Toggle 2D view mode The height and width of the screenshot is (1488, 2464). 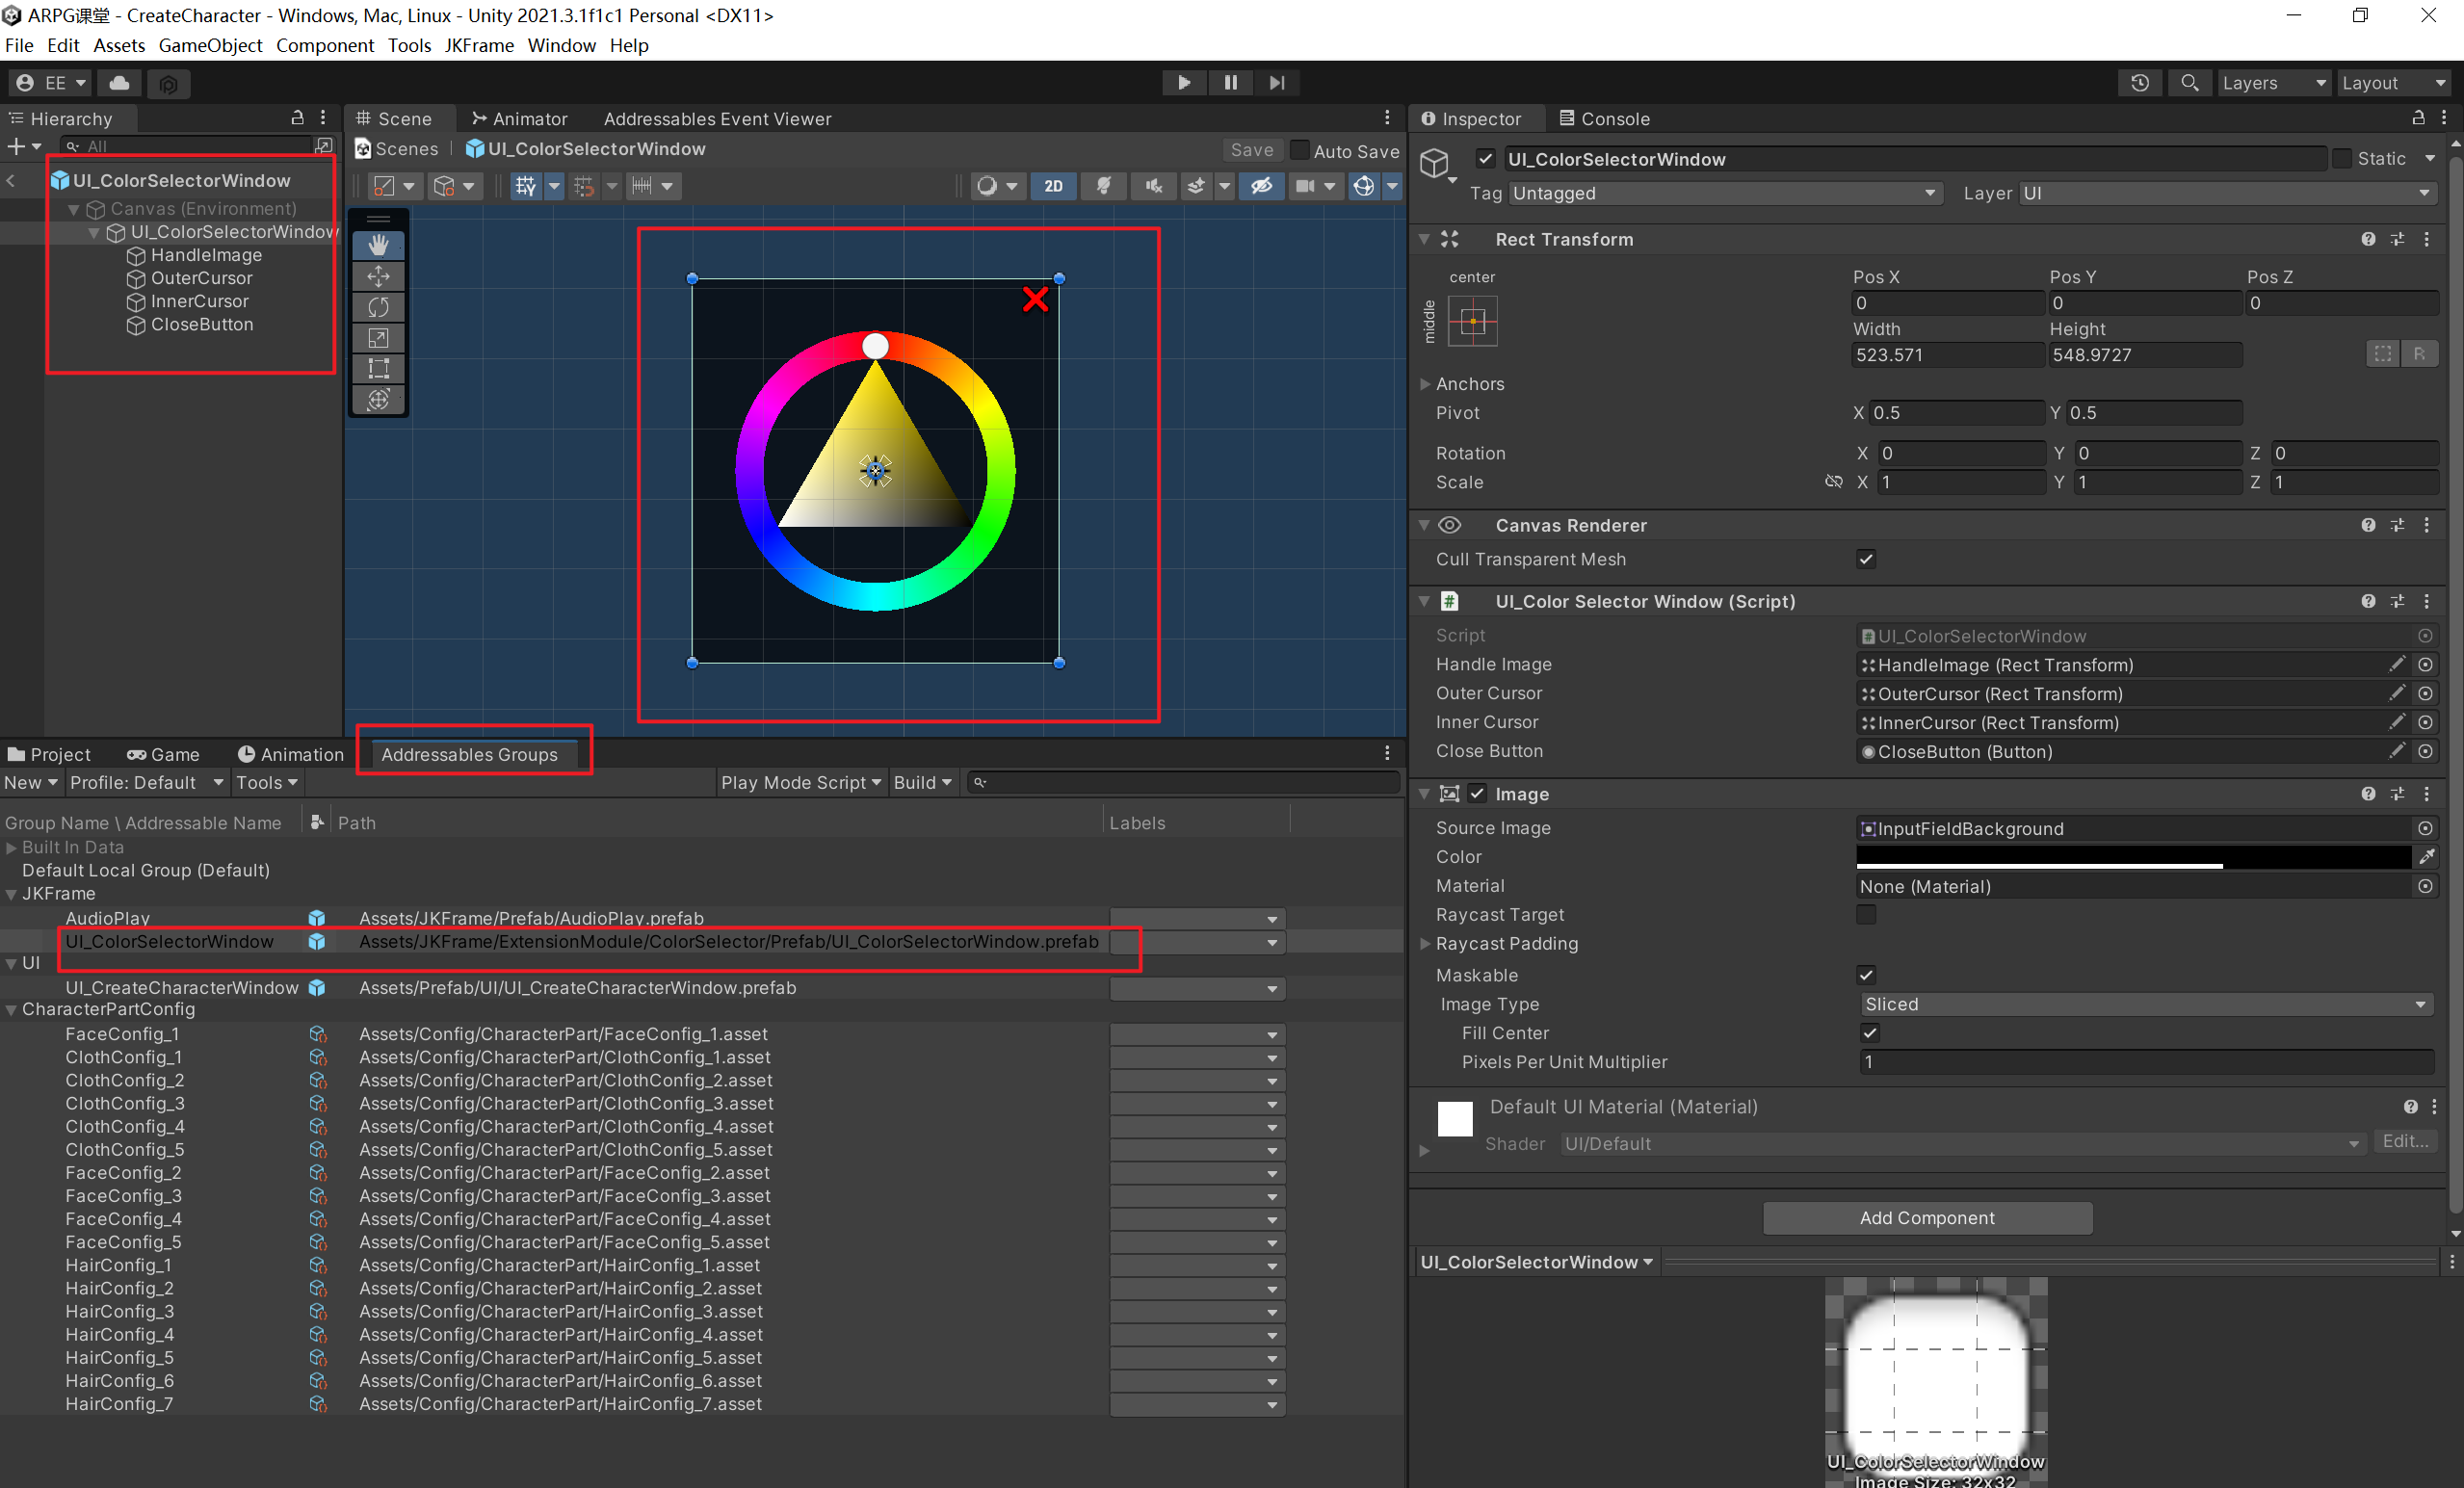tap(1053, 186)
